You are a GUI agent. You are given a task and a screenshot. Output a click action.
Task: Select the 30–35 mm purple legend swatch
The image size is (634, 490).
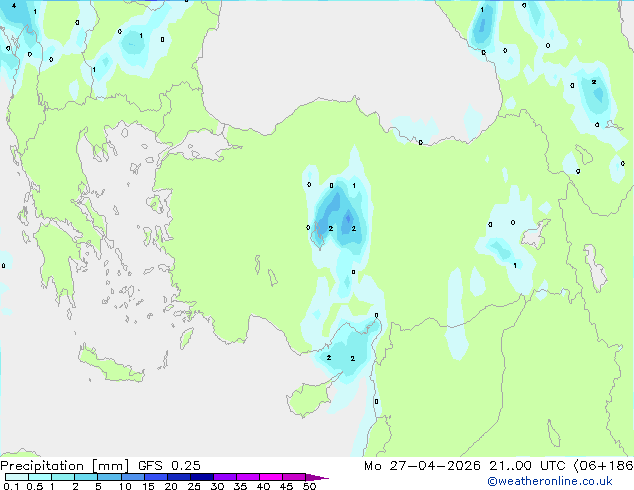225,477
